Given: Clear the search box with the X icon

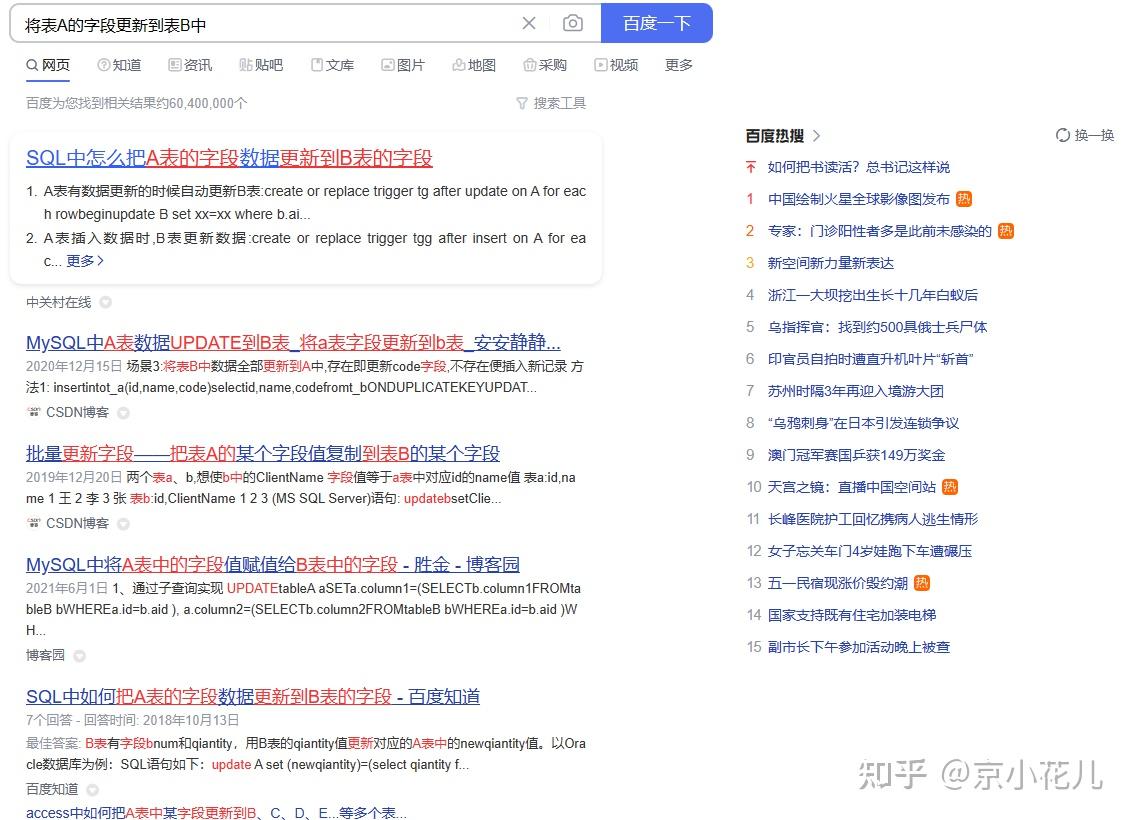Looking at the screenshot, I should coord(529,23).
